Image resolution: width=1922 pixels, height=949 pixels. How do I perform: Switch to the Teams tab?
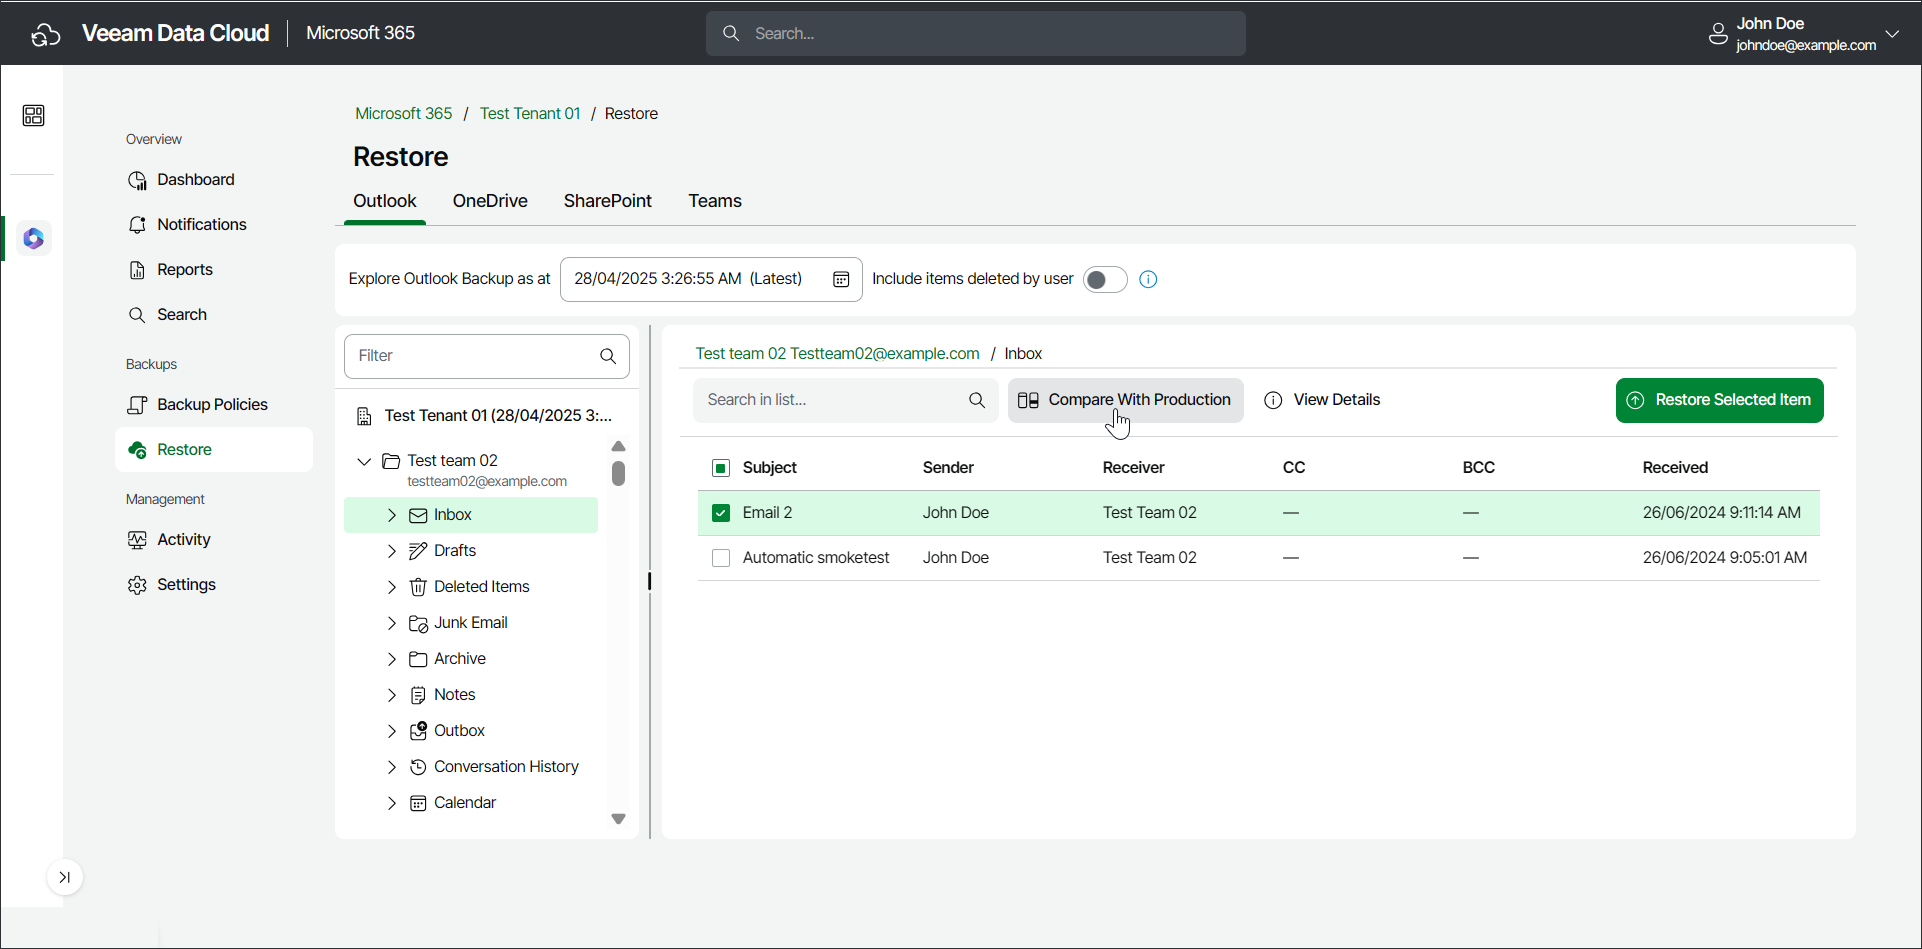click(714, 201)
